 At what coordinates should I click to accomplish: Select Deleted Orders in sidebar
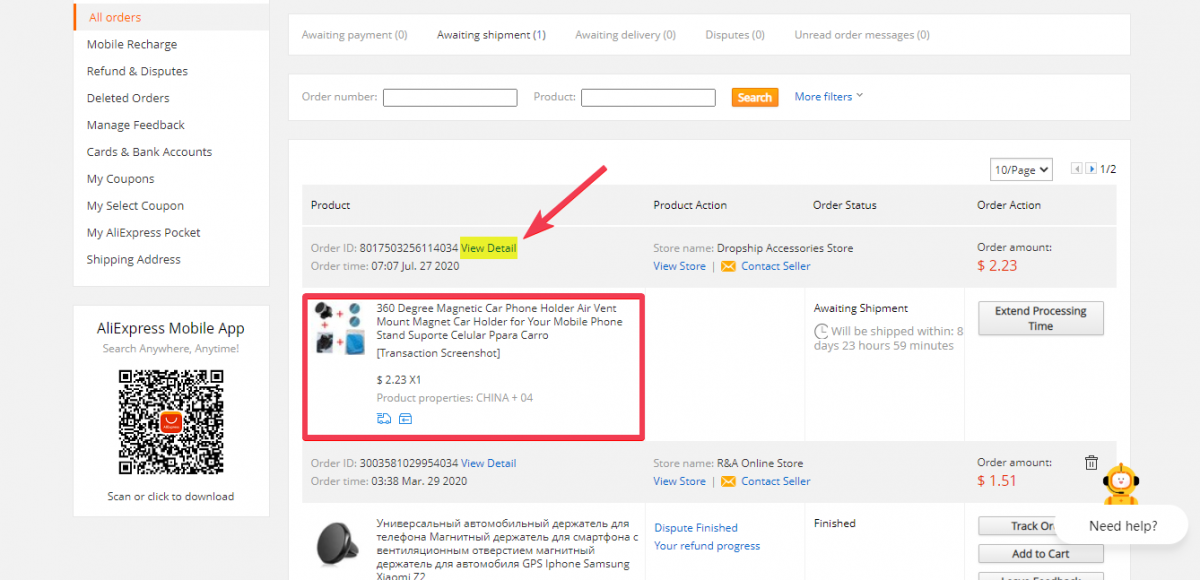(x=128, y=98)
